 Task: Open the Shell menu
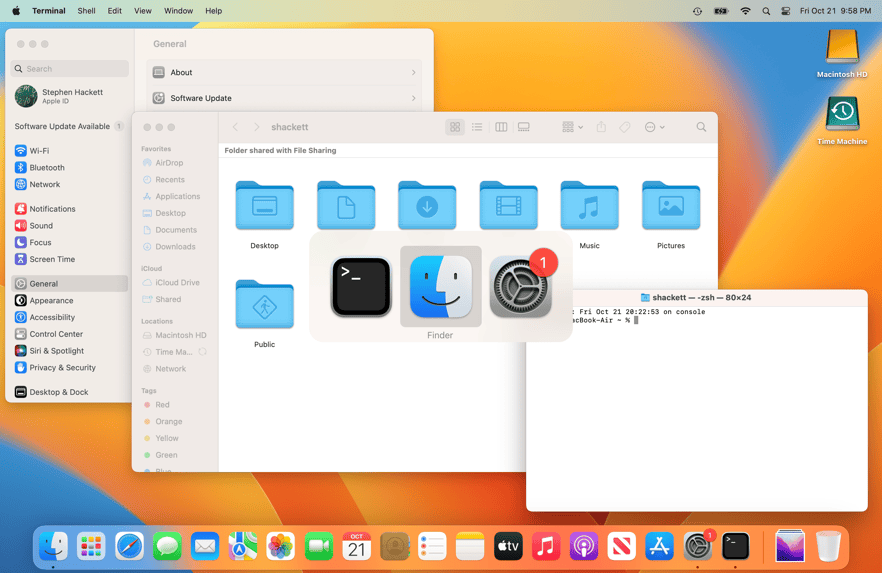(86, 11)
